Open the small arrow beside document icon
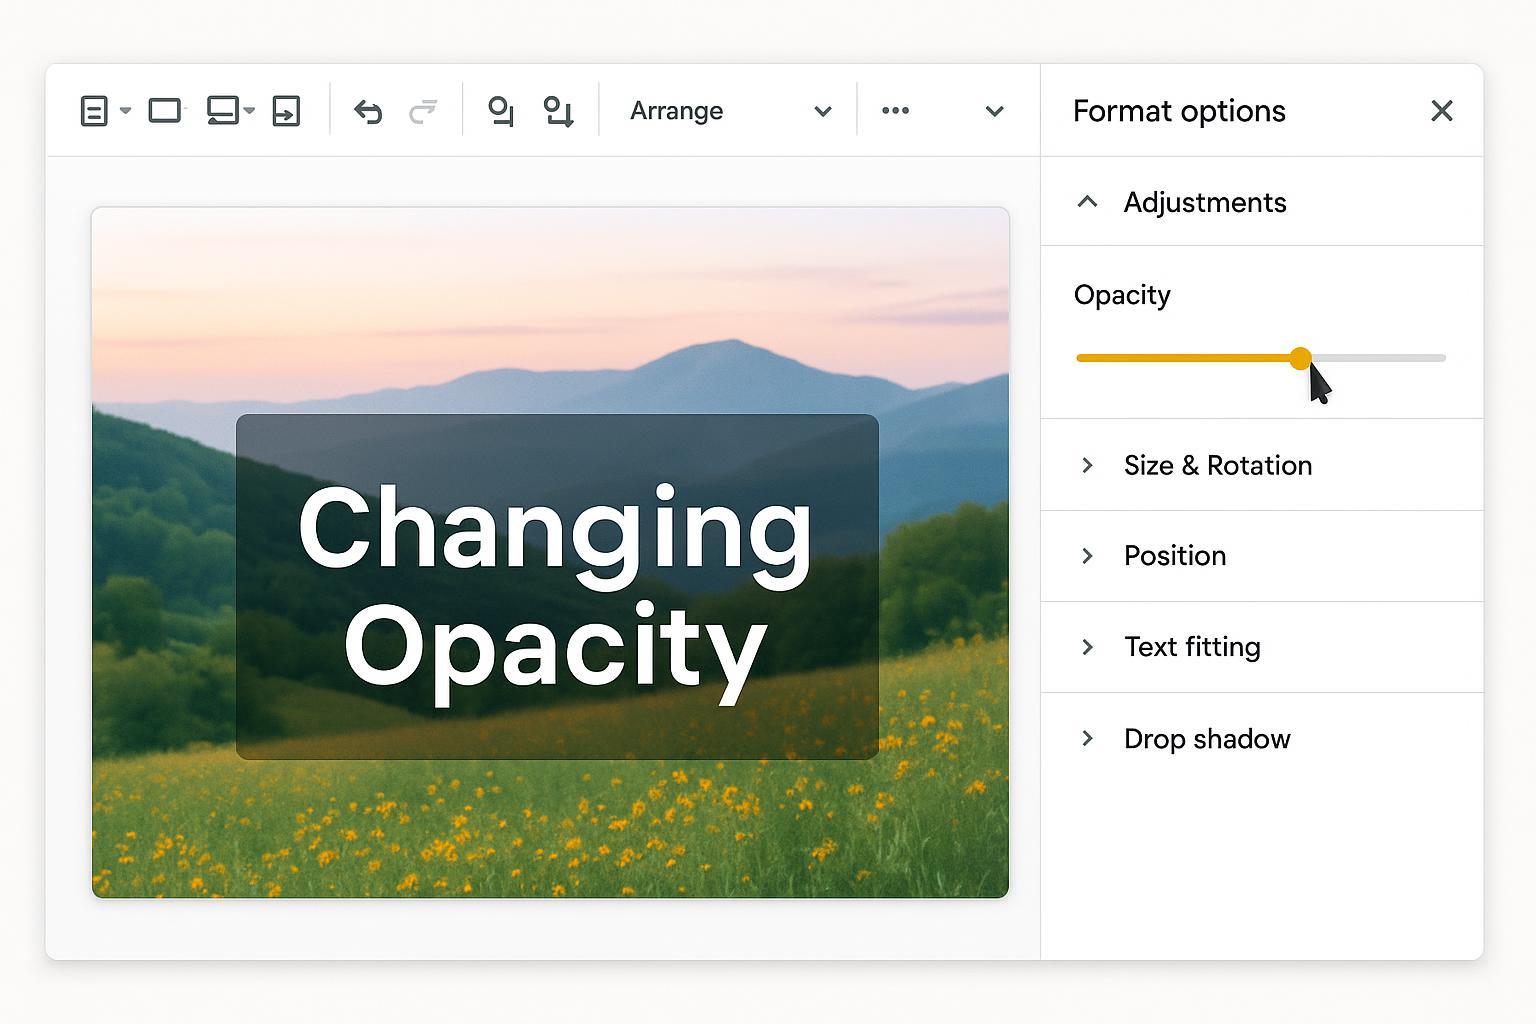This screenshot has height=1024, width=1536. [x=125, y=111]
